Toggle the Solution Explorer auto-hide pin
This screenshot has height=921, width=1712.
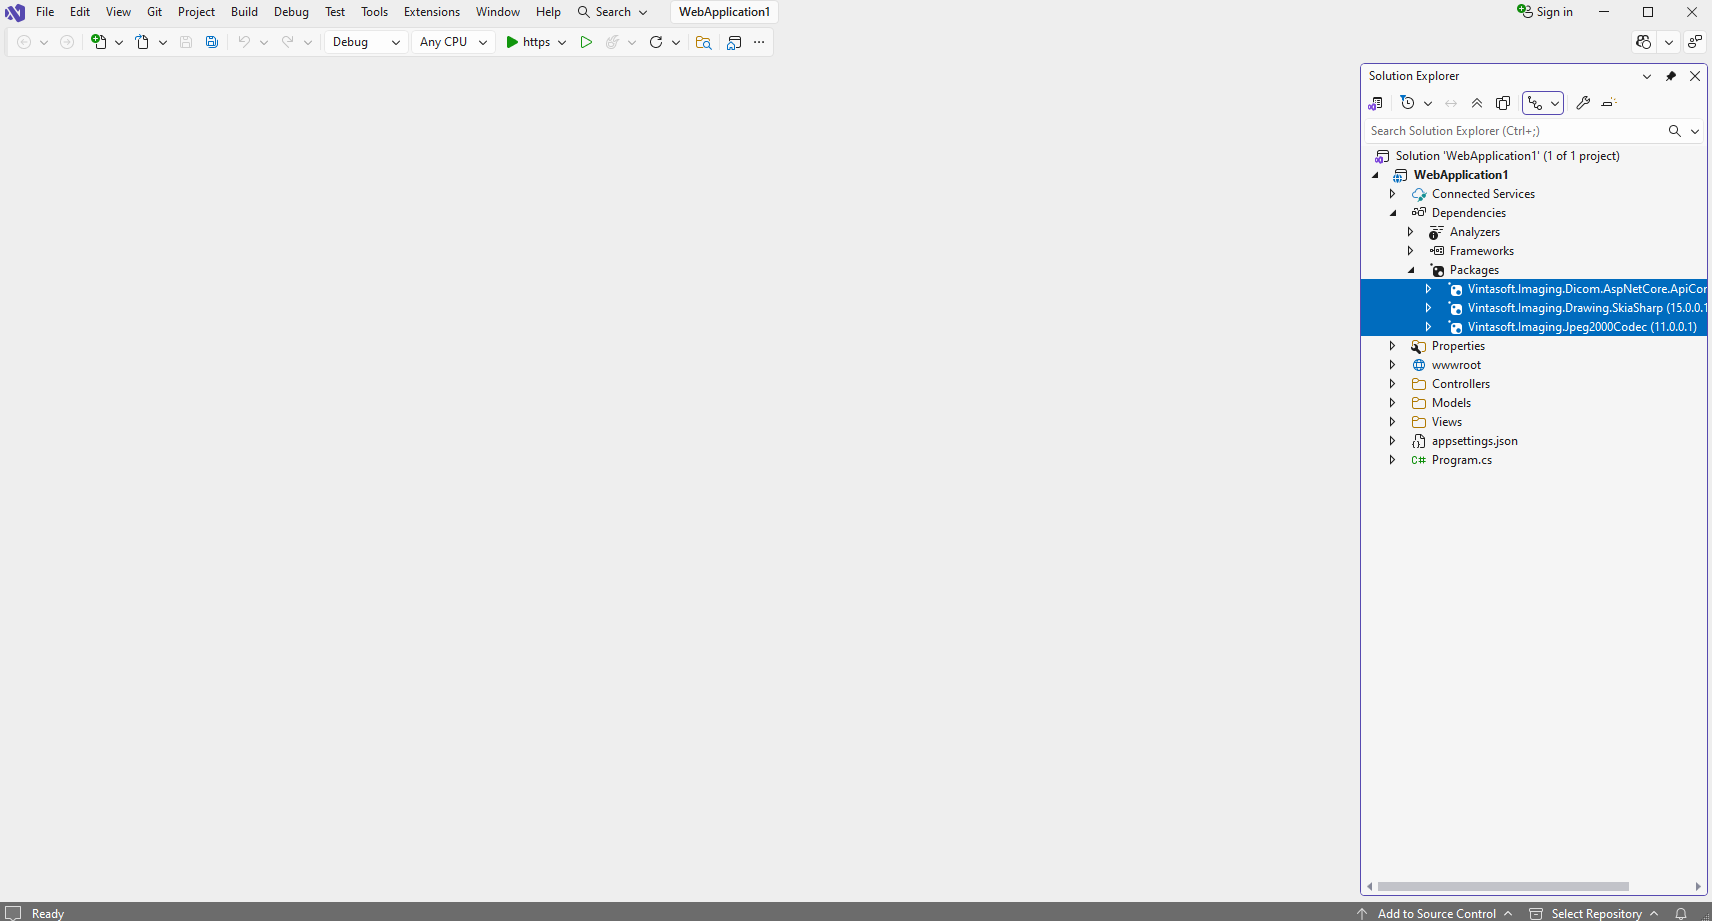coord(1671,76)
